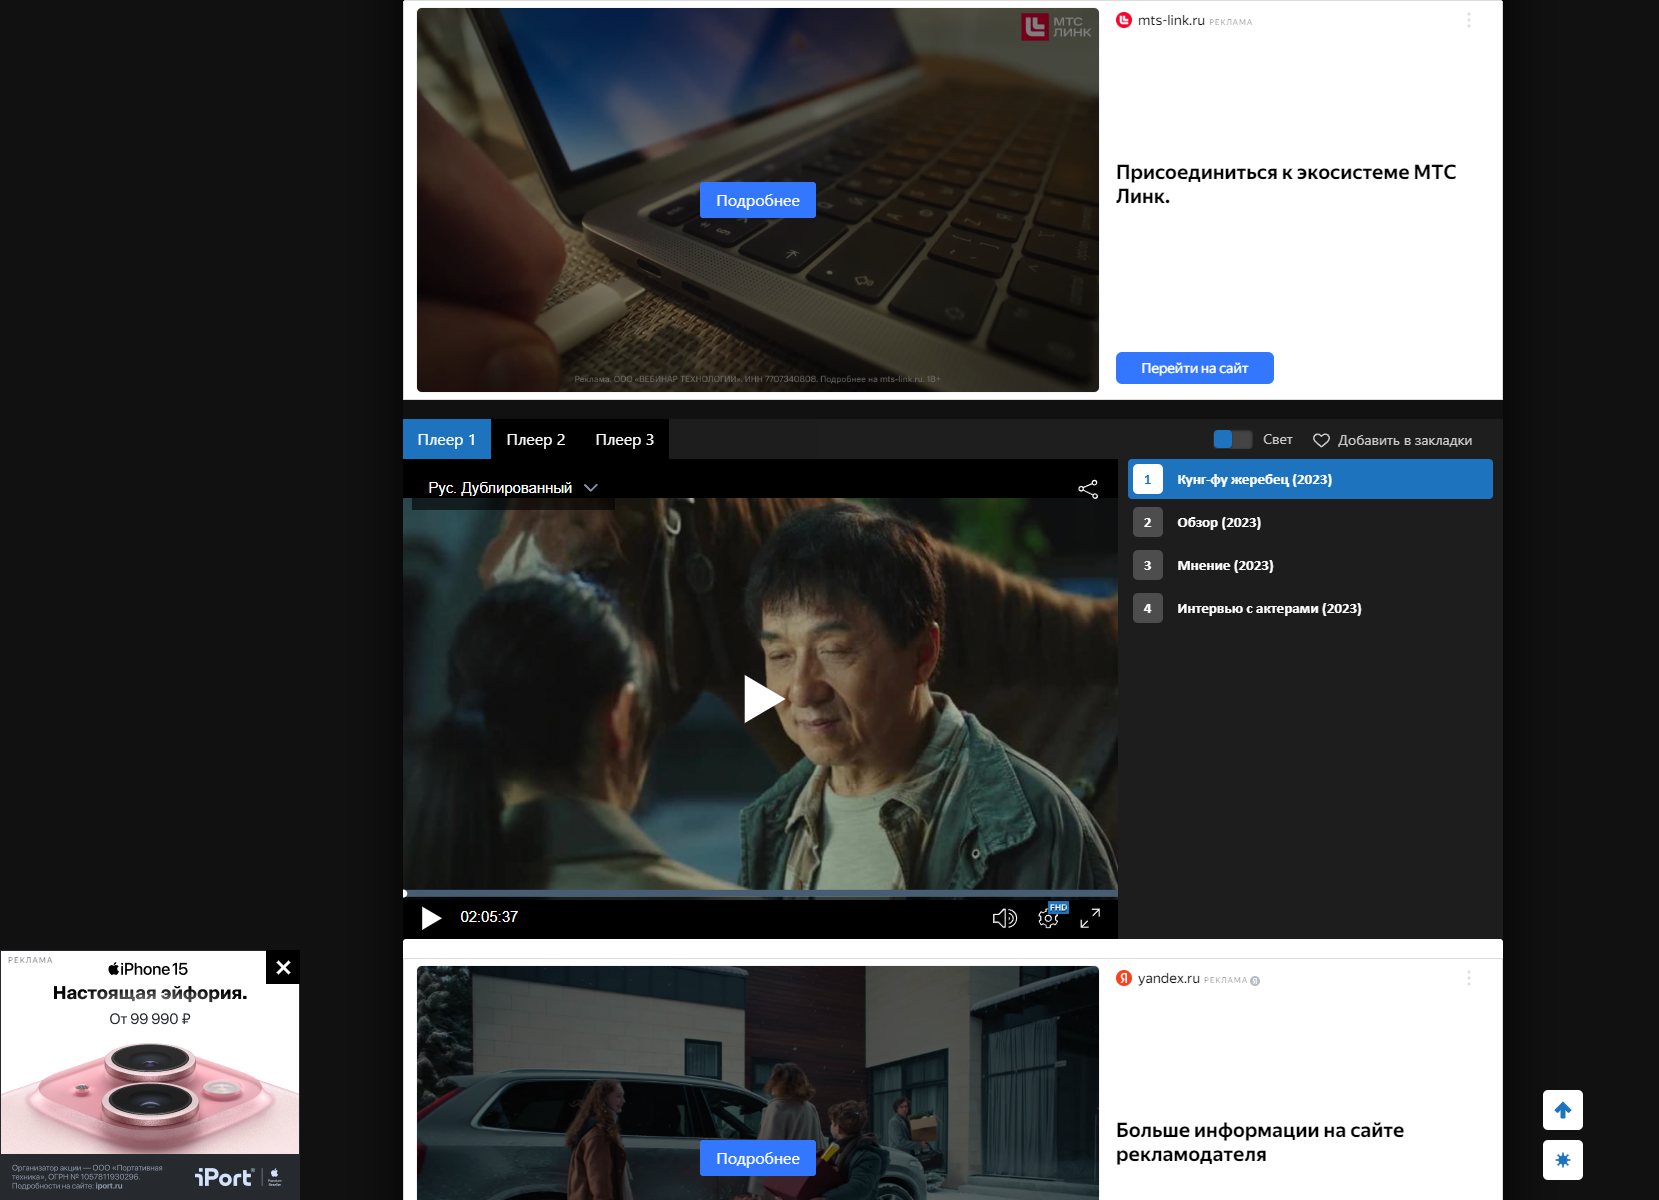Click the blue snowflake button
Image resolution: width=1659 pixels, height=1200 pixels.
(1561, 1159)
